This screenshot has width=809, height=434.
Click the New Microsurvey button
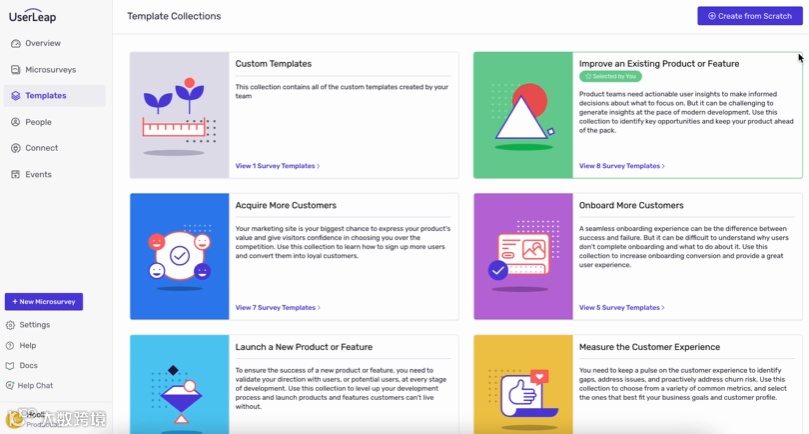tap(44, 302)
